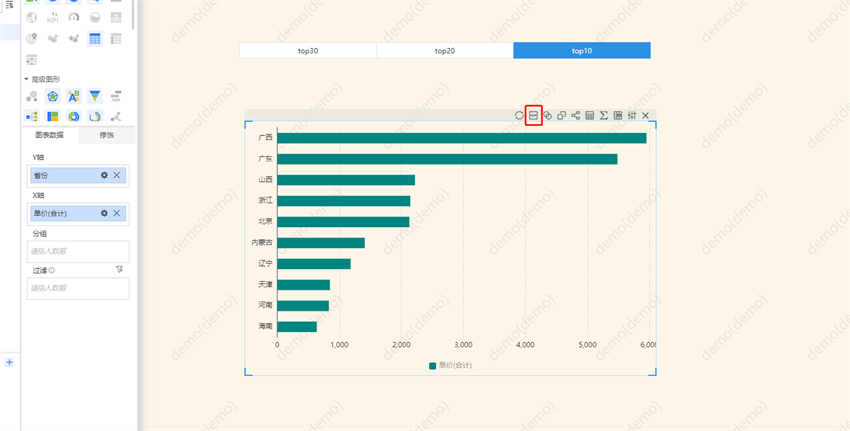Click the sigma summary icon
The width and height of the screenshot is (850, 431).
point(604,116)
